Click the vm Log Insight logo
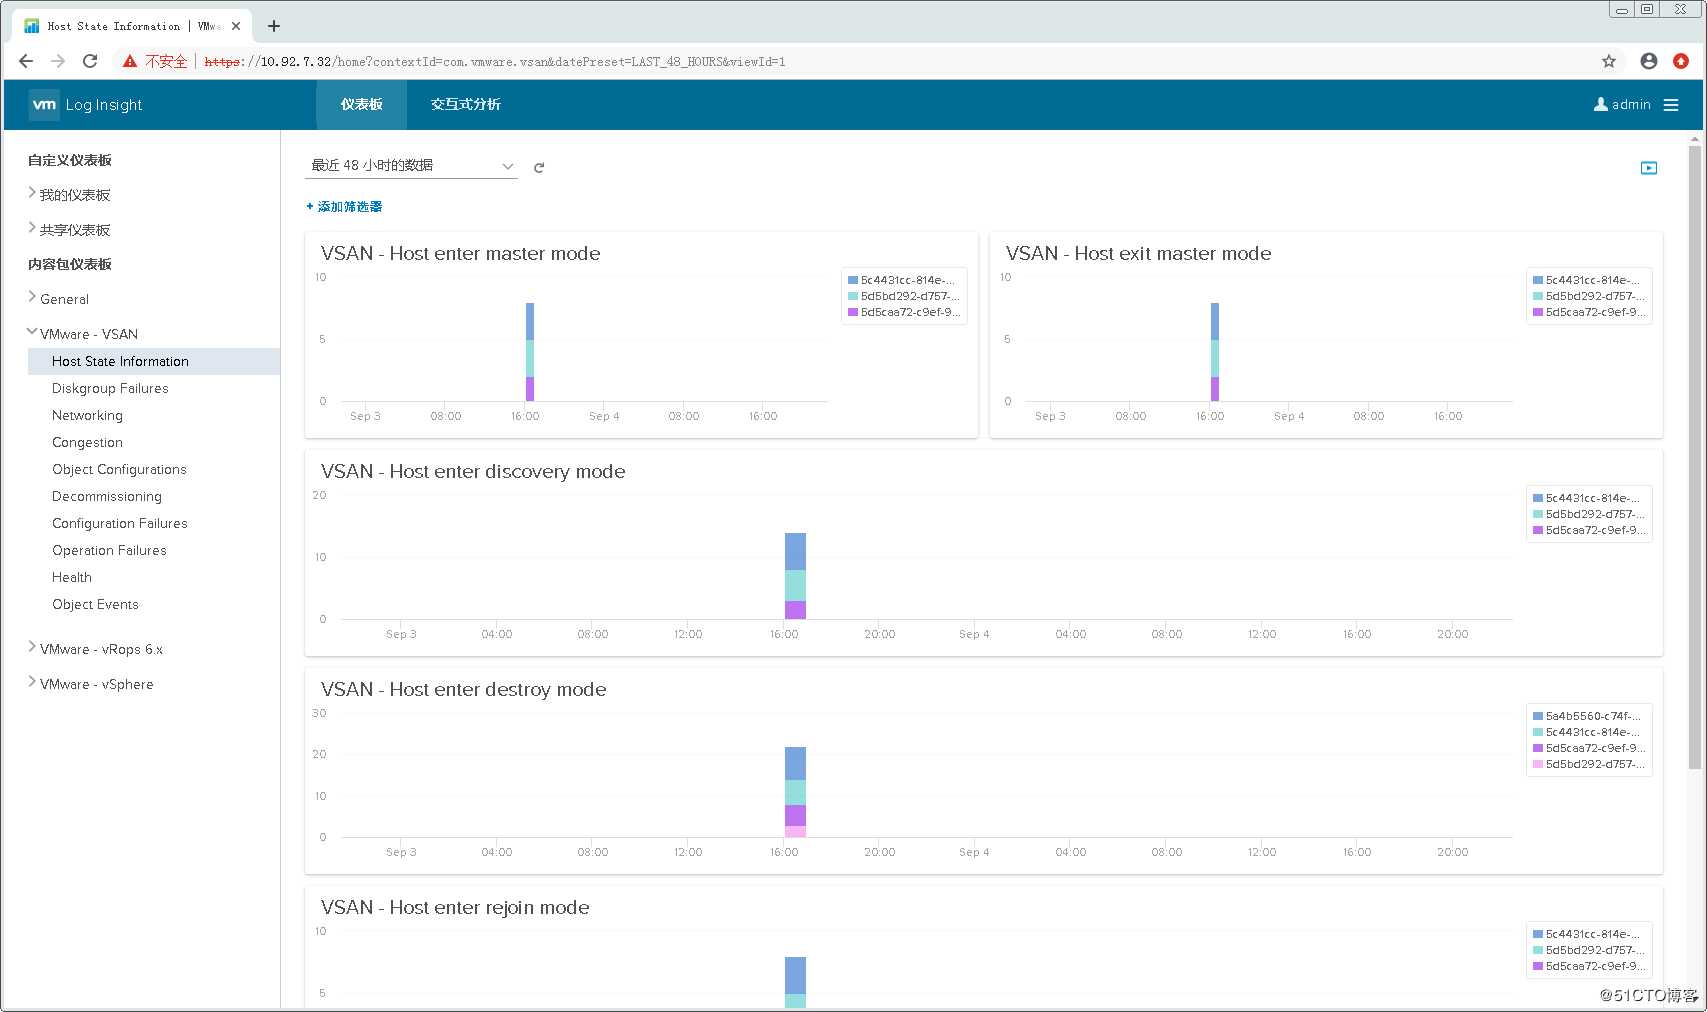Image resolution: width=1707 pixels, height=1012 pixels. click(x=86, y=104)
